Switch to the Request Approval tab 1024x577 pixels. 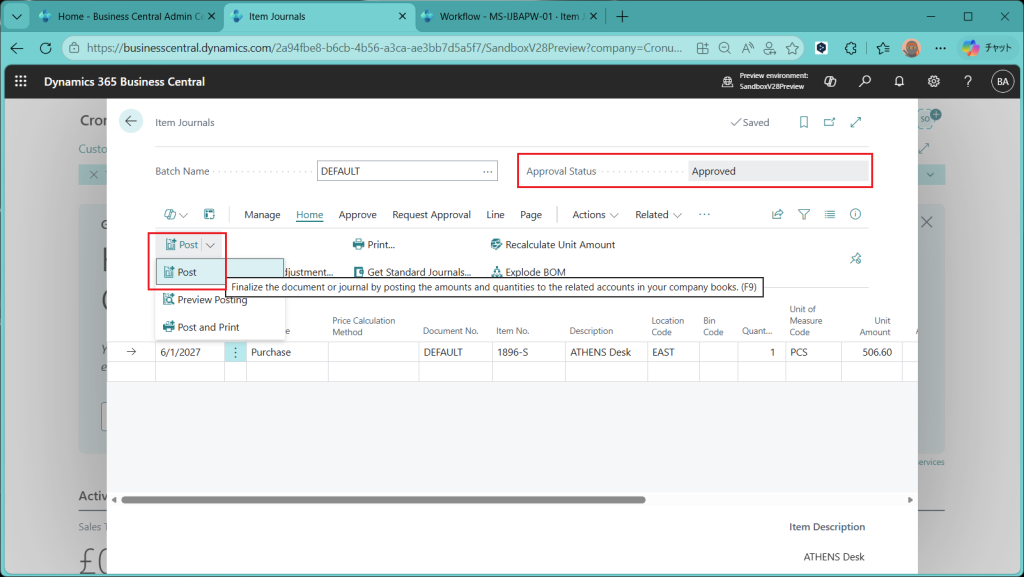[431, 215]
